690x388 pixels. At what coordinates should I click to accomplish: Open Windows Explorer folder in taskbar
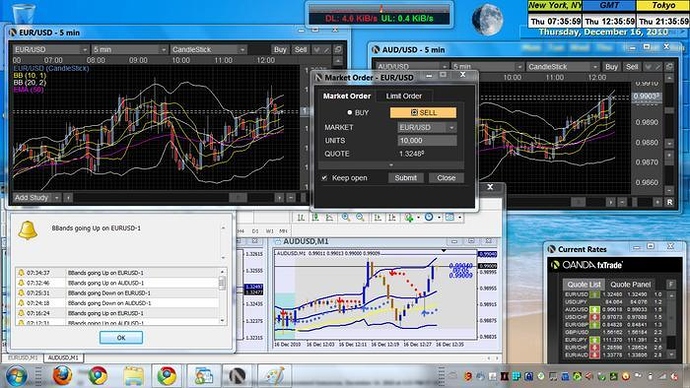click(x=133, y=377)
